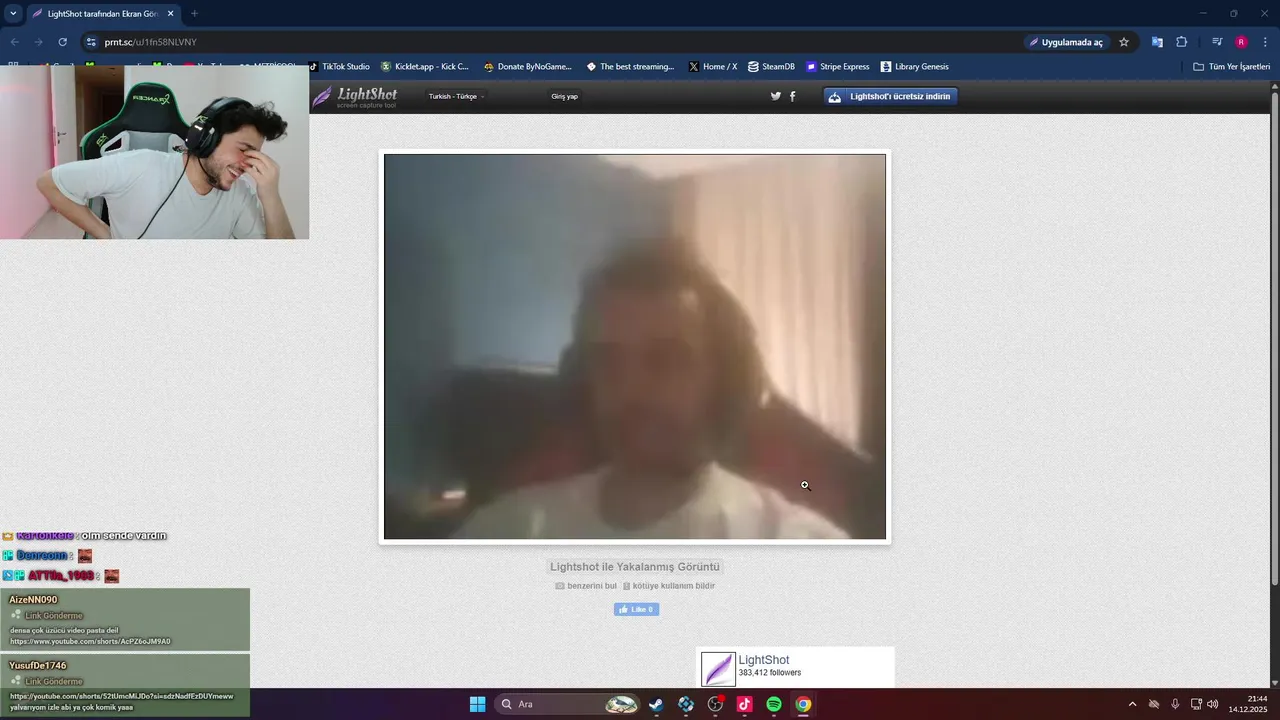
Task: Open the taskbar icon right of Steam
Action: 685,704
